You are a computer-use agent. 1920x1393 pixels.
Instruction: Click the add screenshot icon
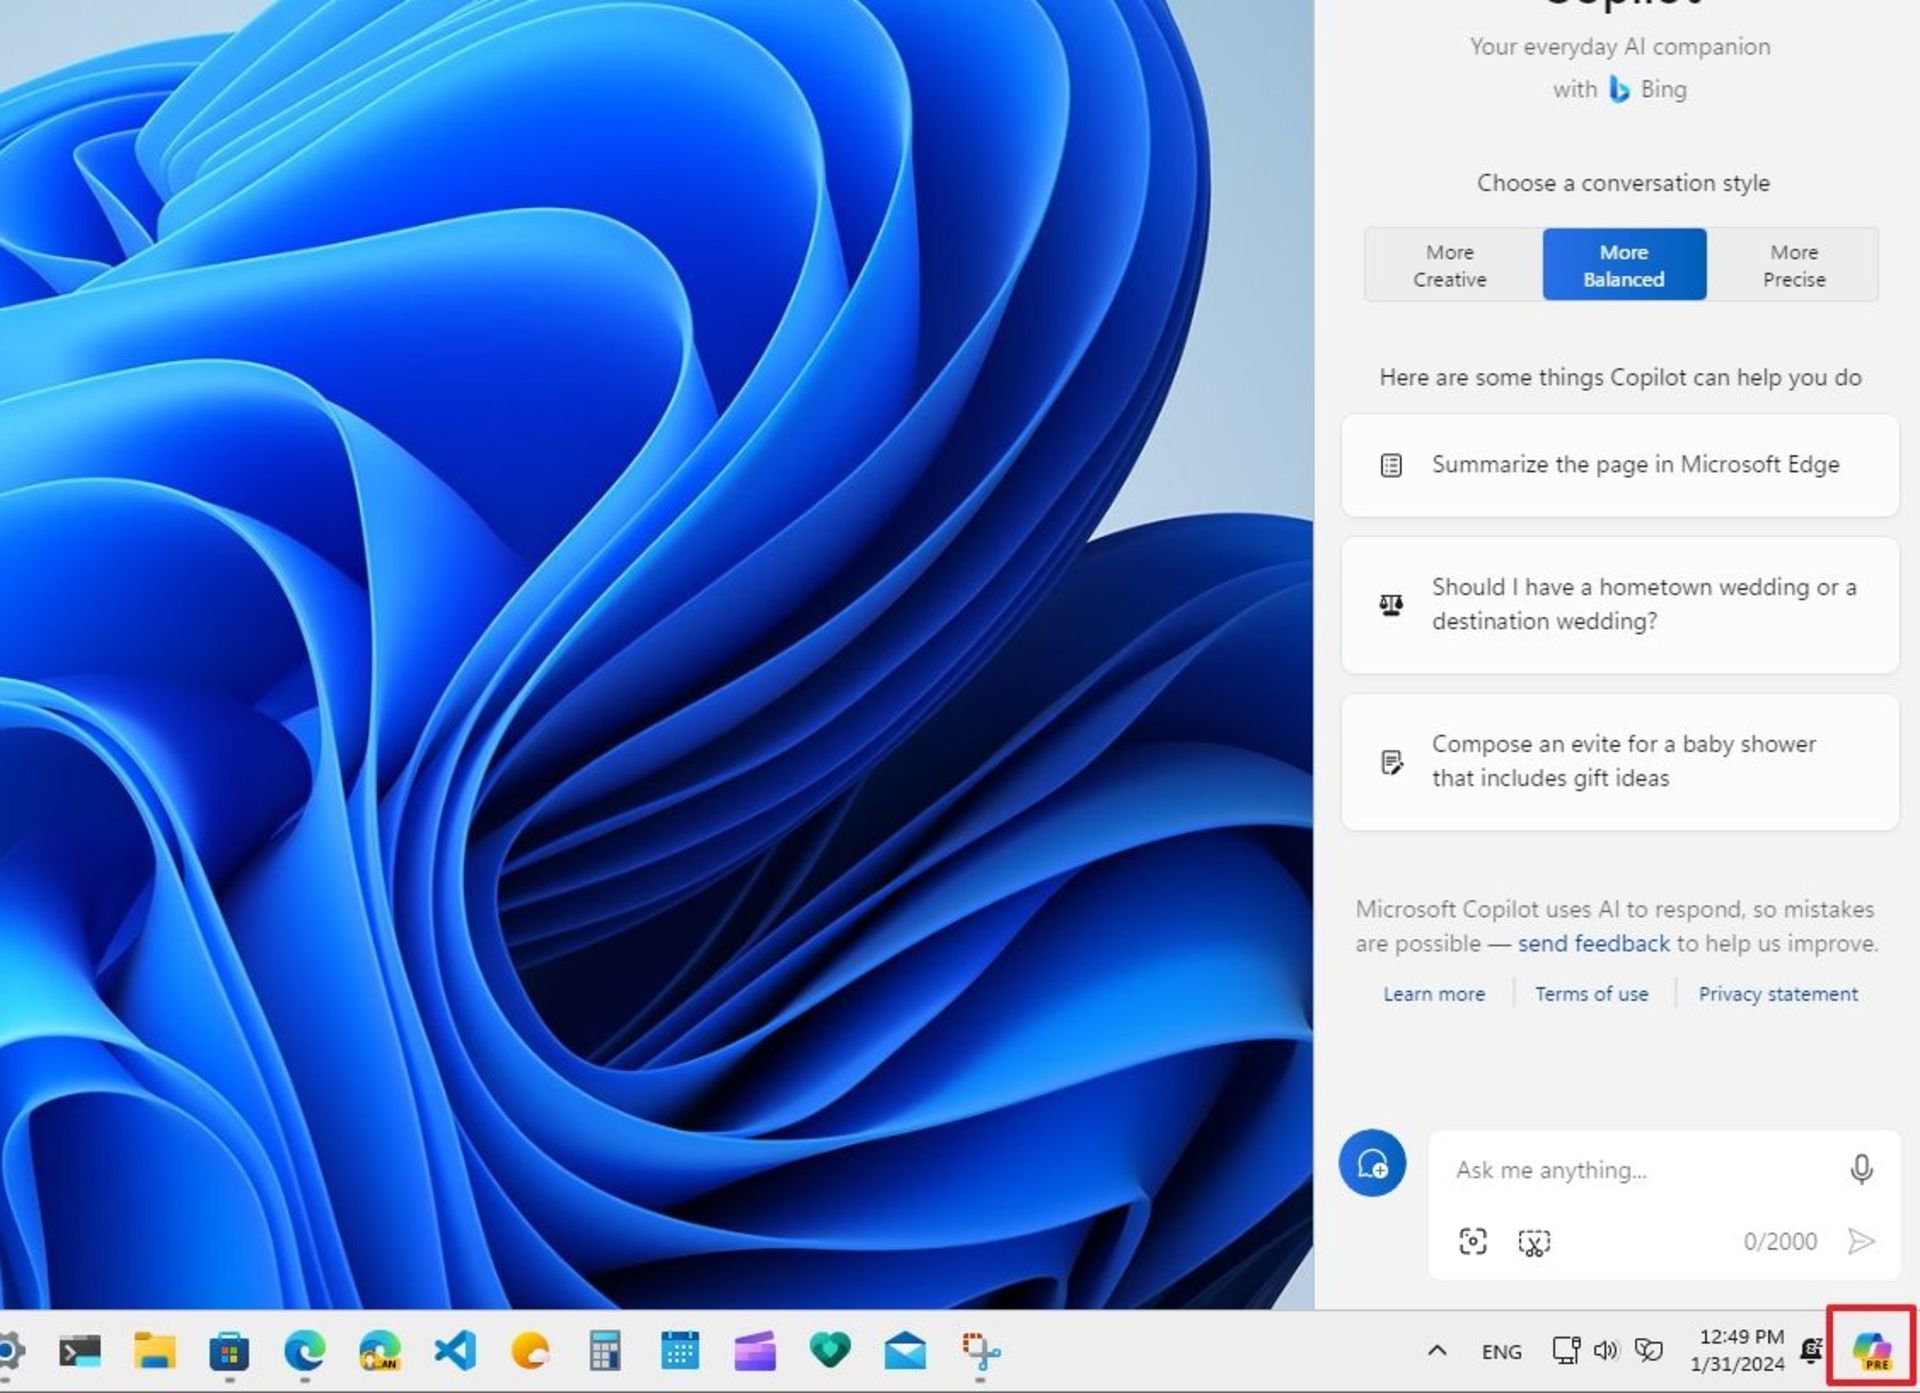coord(1533,1242)
